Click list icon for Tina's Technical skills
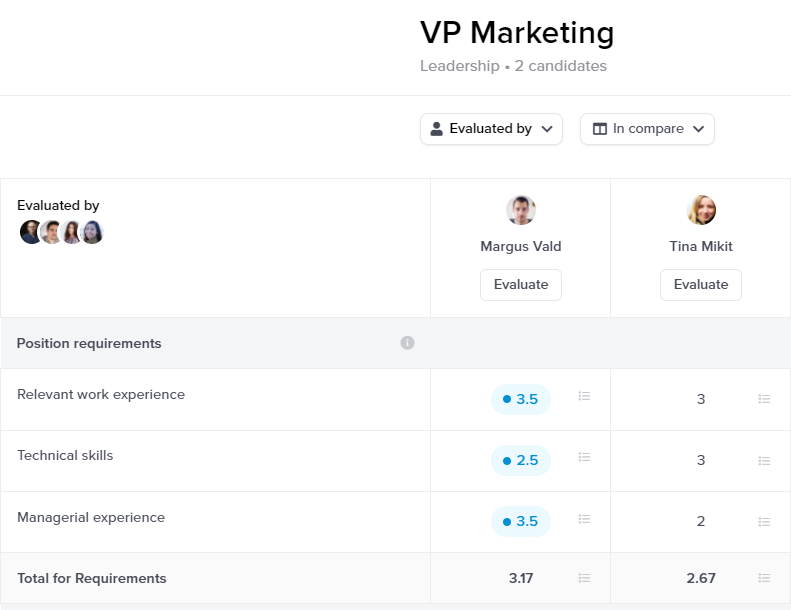Screen dimensions: 791x610 tap(764, 460)
